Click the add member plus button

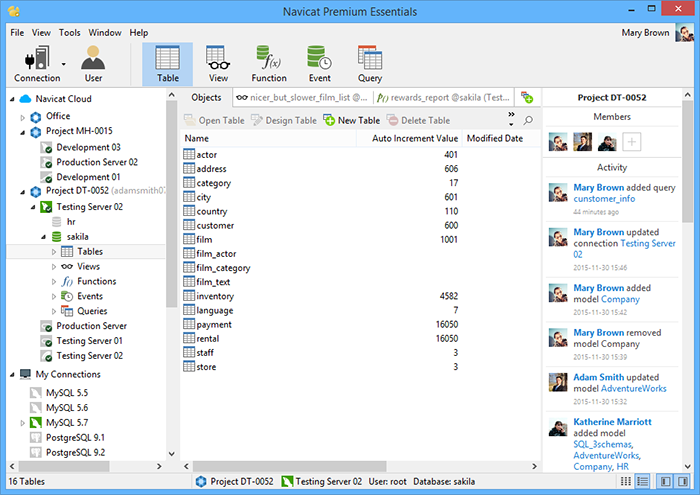631,142
